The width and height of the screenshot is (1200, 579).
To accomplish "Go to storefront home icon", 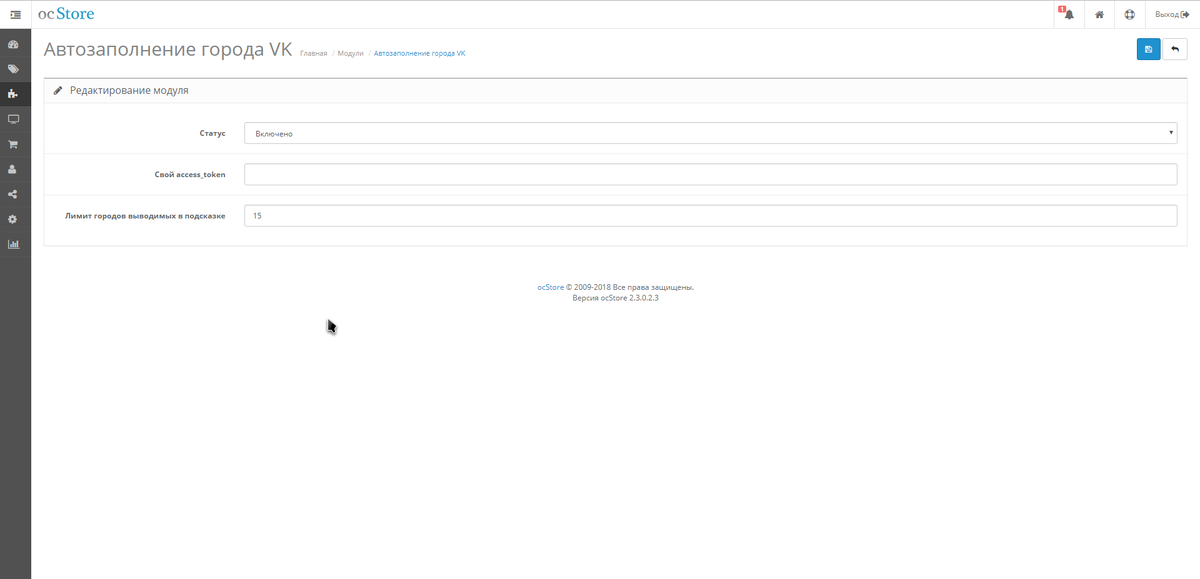I will click(1099, 15).
